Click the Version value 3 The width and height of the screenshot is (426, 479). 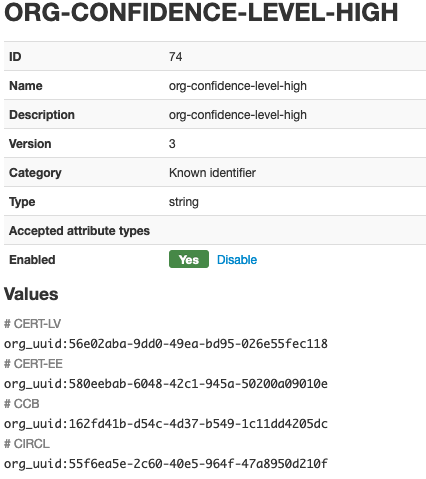tap(172, 144)
